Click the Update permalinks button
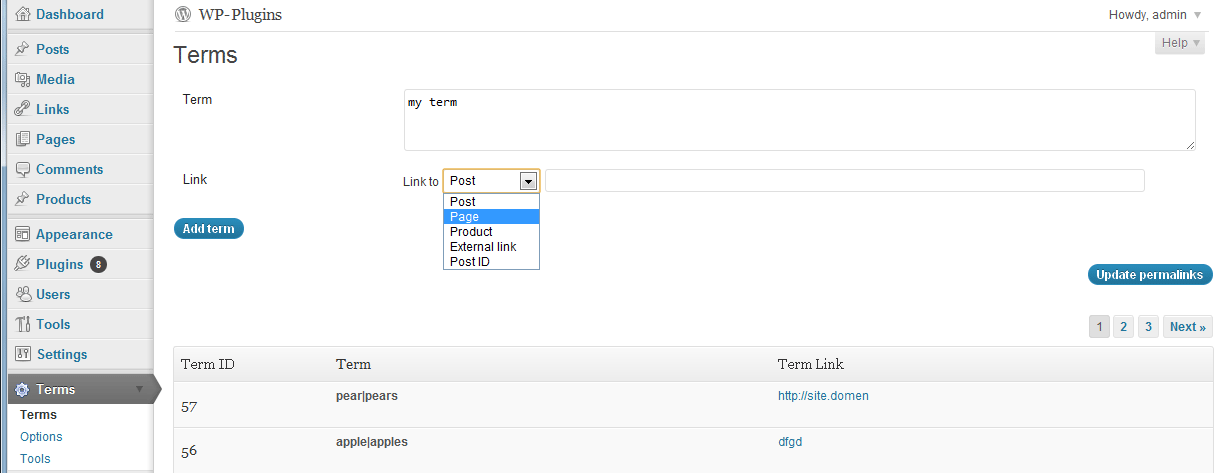Screen dimensions: 1221x473 point(1150,275)
